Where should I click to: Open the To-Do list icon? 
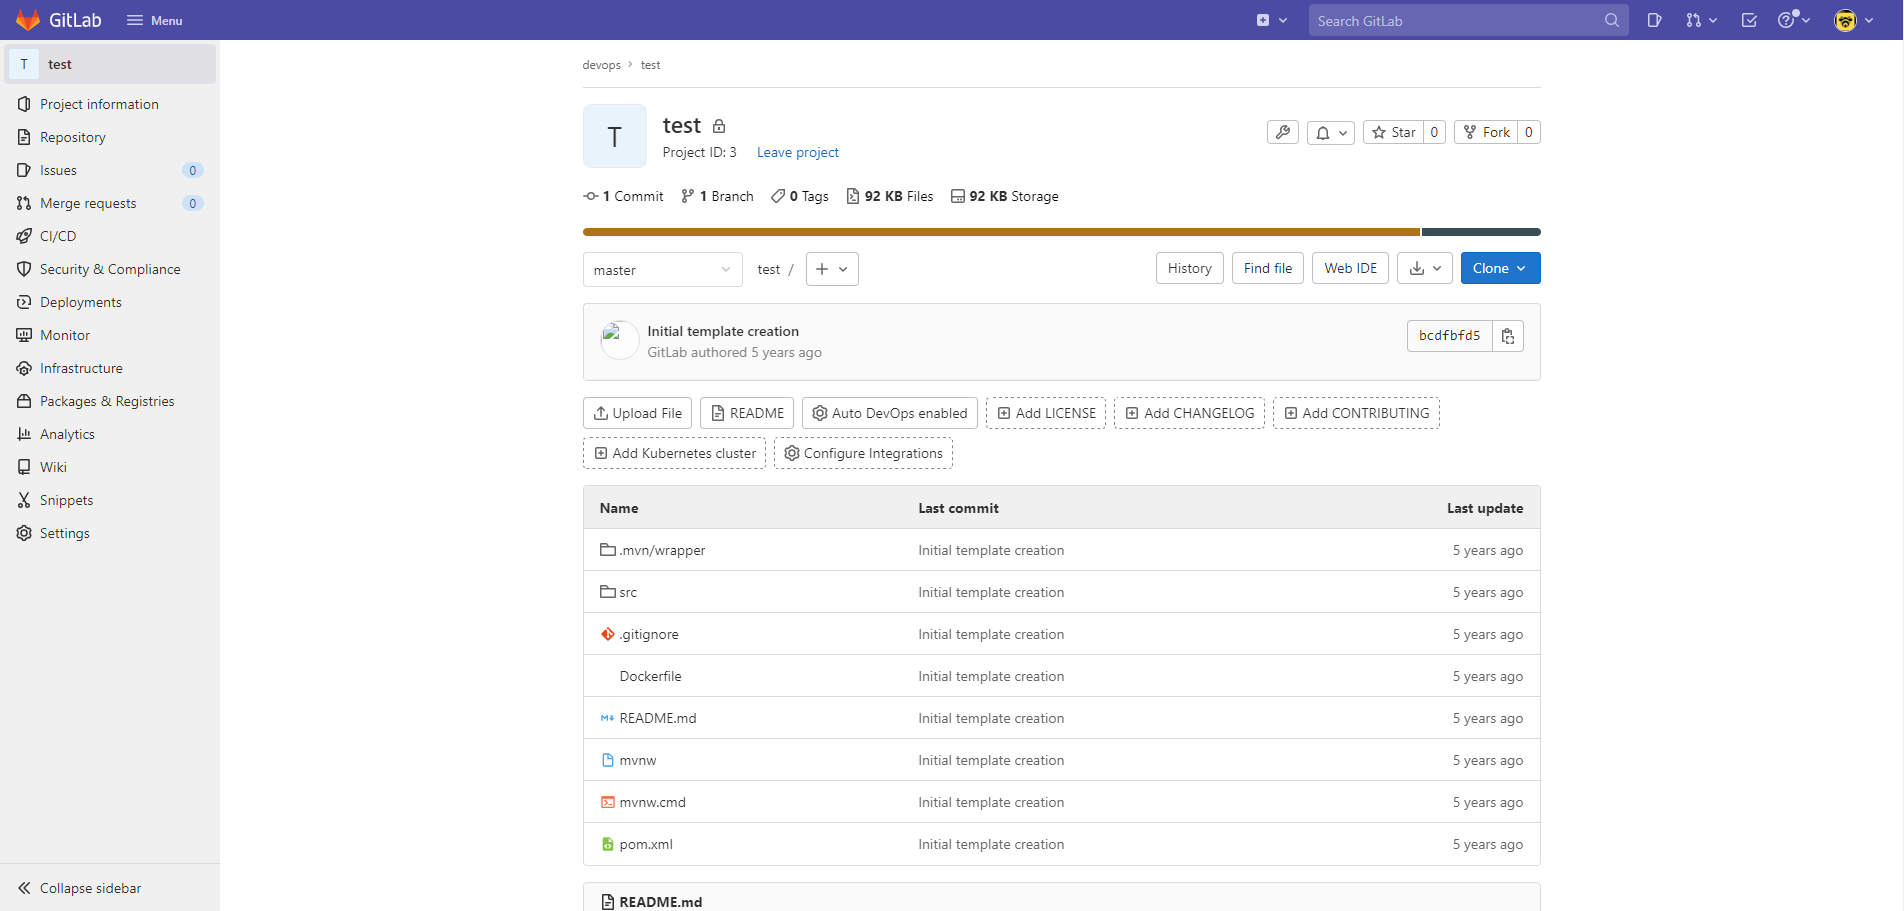1749,20
